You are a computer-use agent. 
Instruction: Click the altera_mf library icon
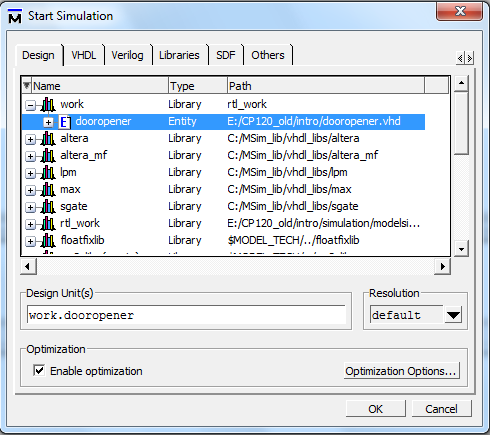click(x=48, y=156)
